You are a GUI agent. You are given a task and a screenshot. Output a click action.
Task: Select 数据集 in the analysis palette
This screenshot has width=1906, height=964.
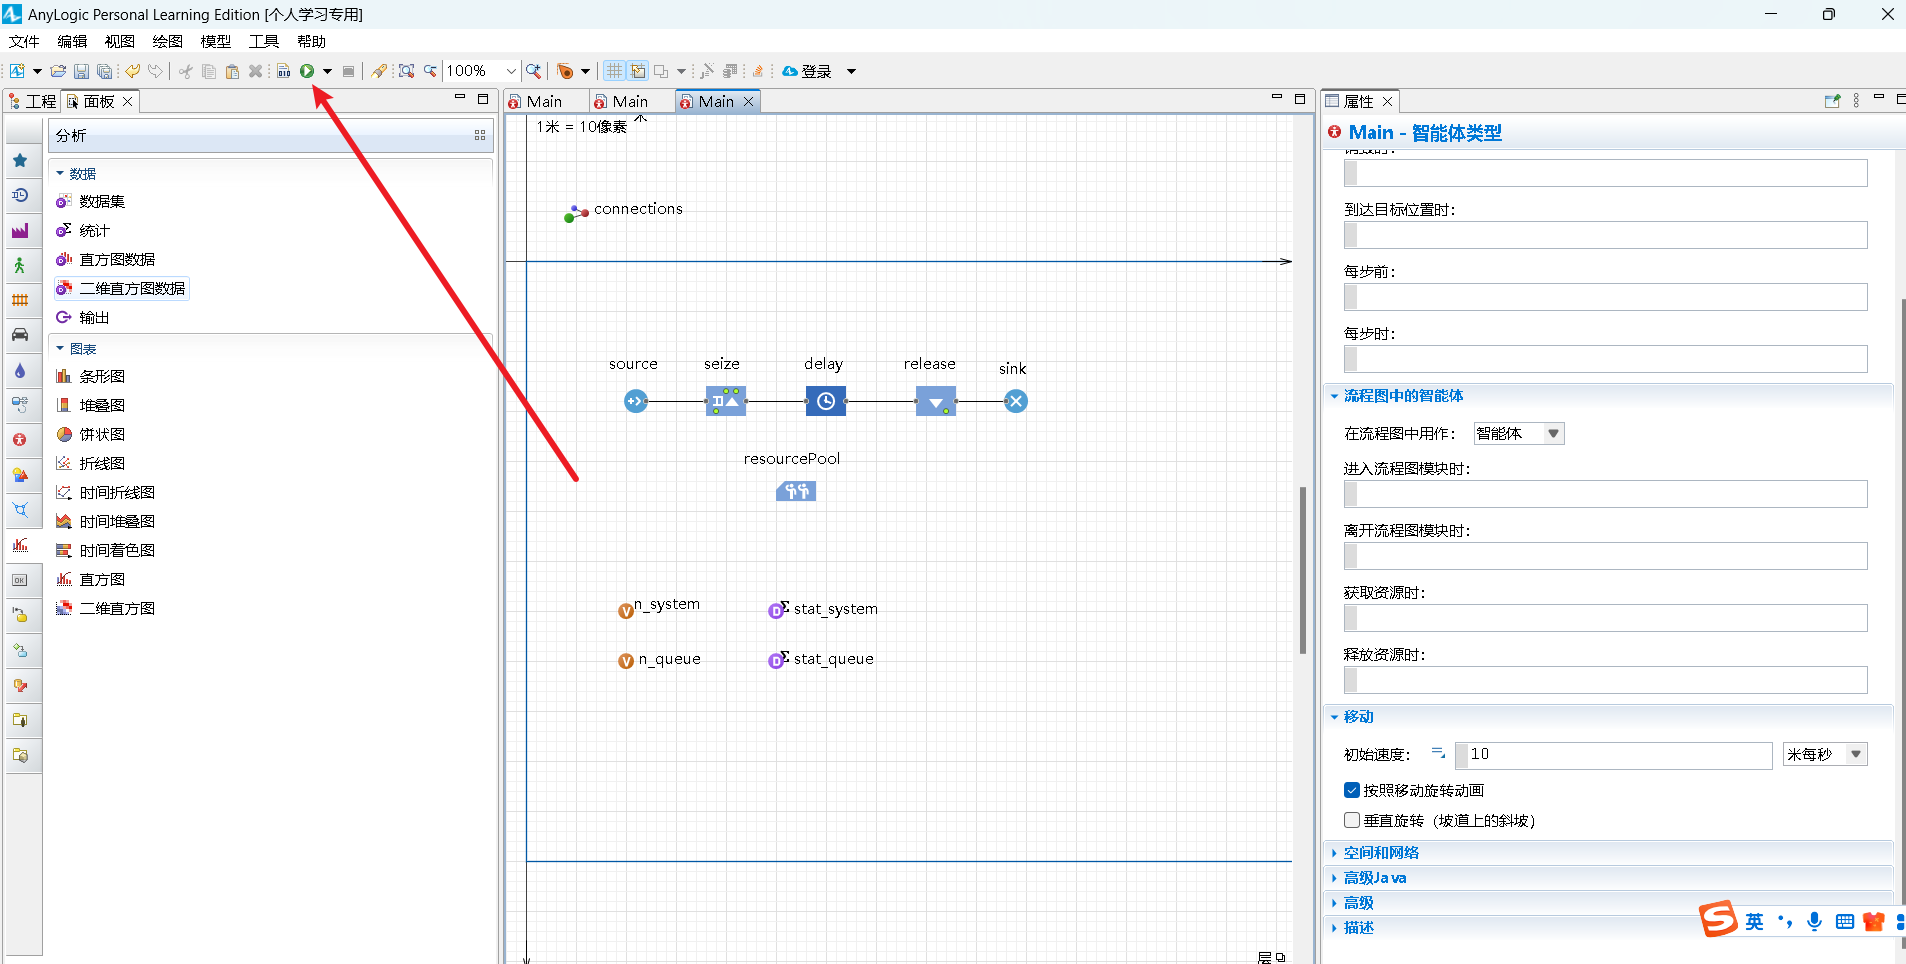coord(91,201)
